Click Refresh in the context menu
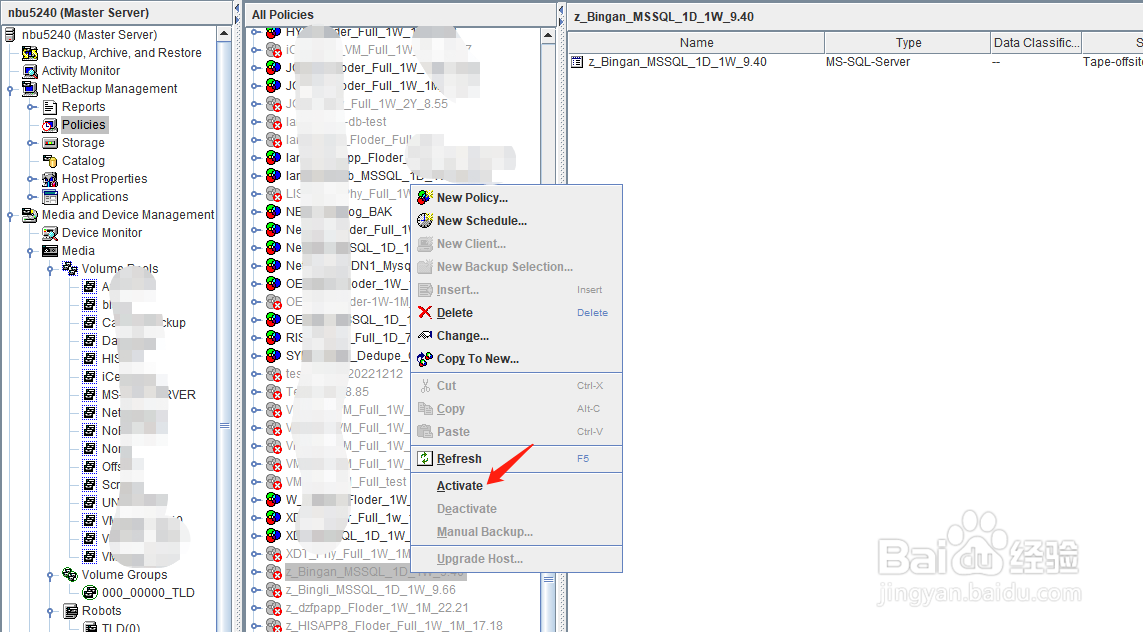The image size is (1143, 632). 459,459
